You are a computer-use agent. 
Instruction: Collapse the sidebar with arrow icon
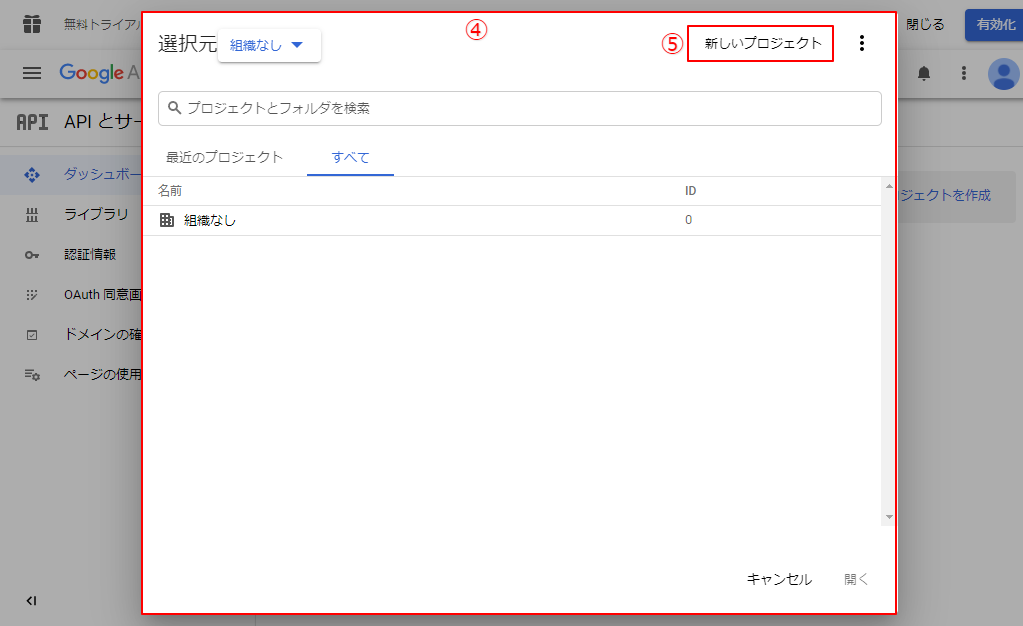tap(31, 601)
